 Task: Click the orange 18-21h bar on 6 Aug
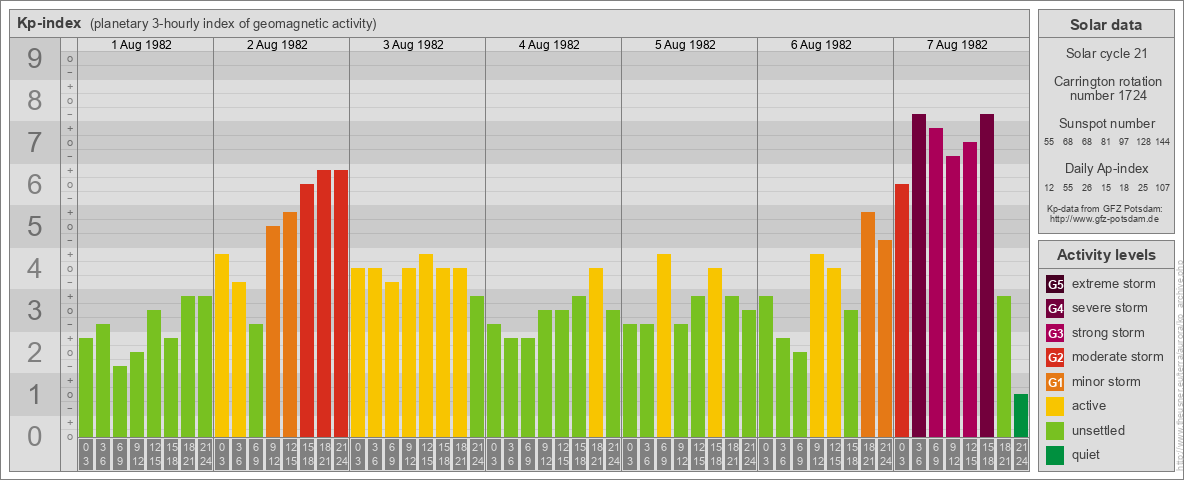coord(868,325)
